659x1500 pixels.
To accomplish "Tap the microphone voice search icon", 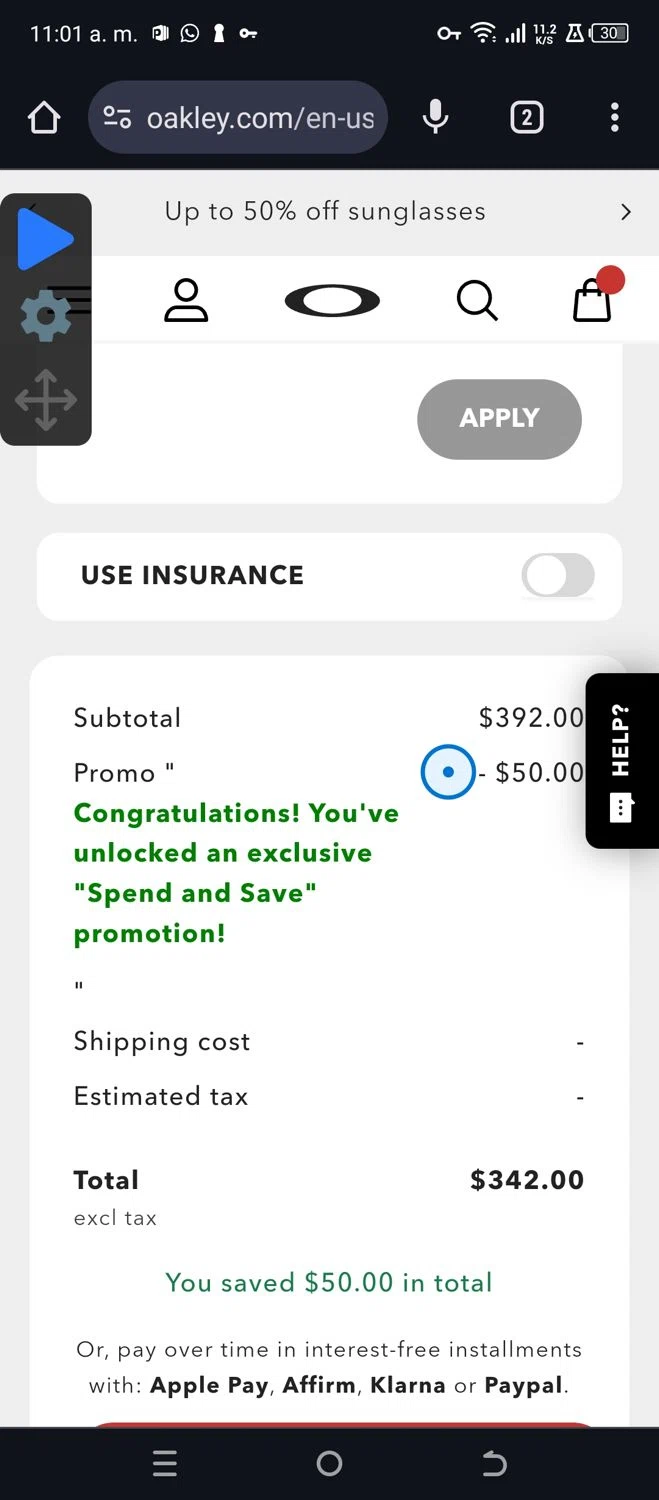I will (435, 118).
